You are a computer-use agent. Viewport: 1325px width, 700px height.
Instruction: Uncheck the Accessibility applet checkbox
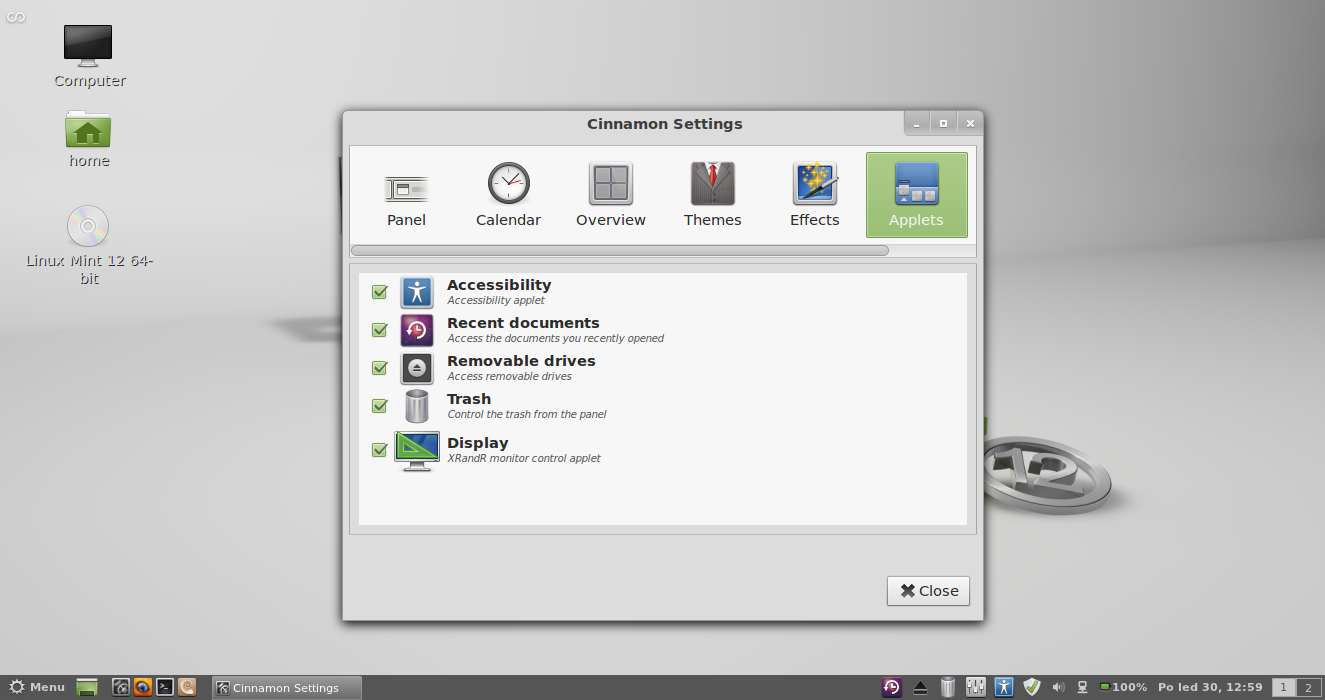pos(379,292)
